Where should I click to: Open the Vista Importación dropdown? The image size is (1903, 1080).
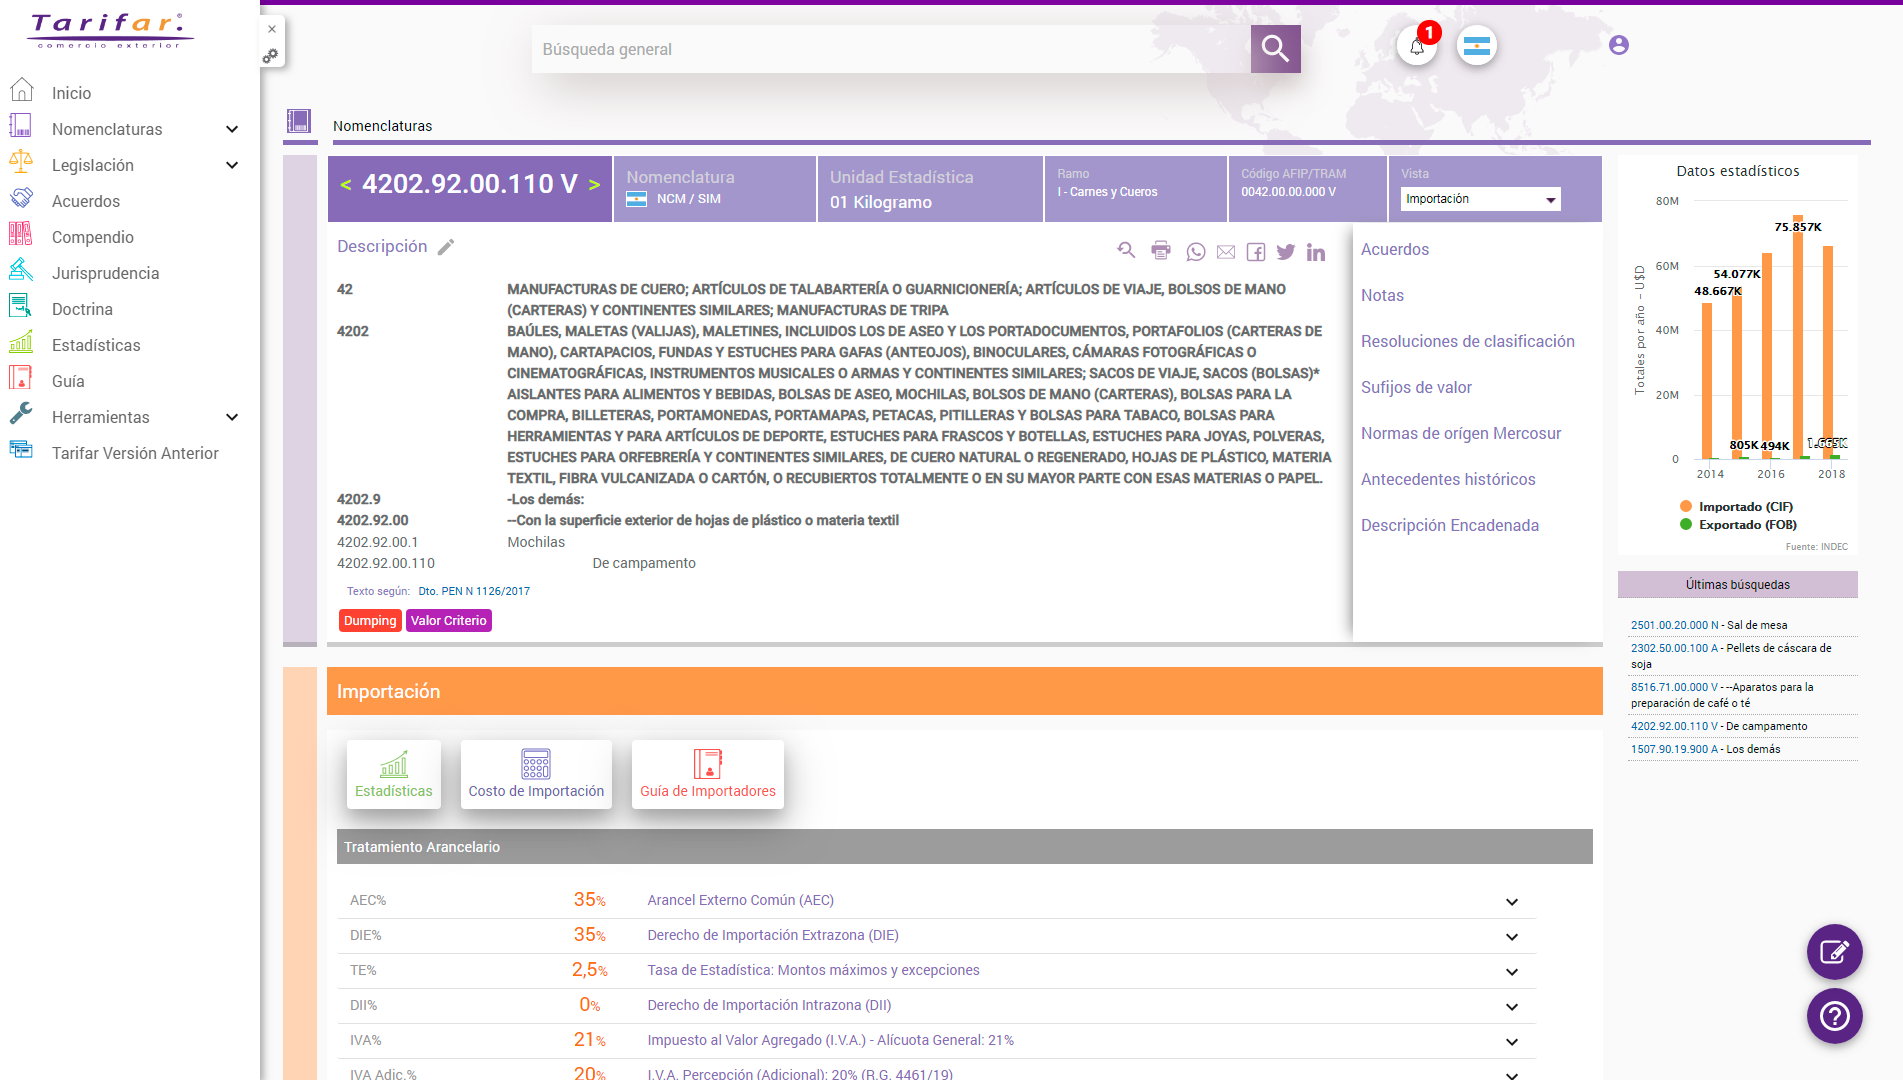point(1480,199)
